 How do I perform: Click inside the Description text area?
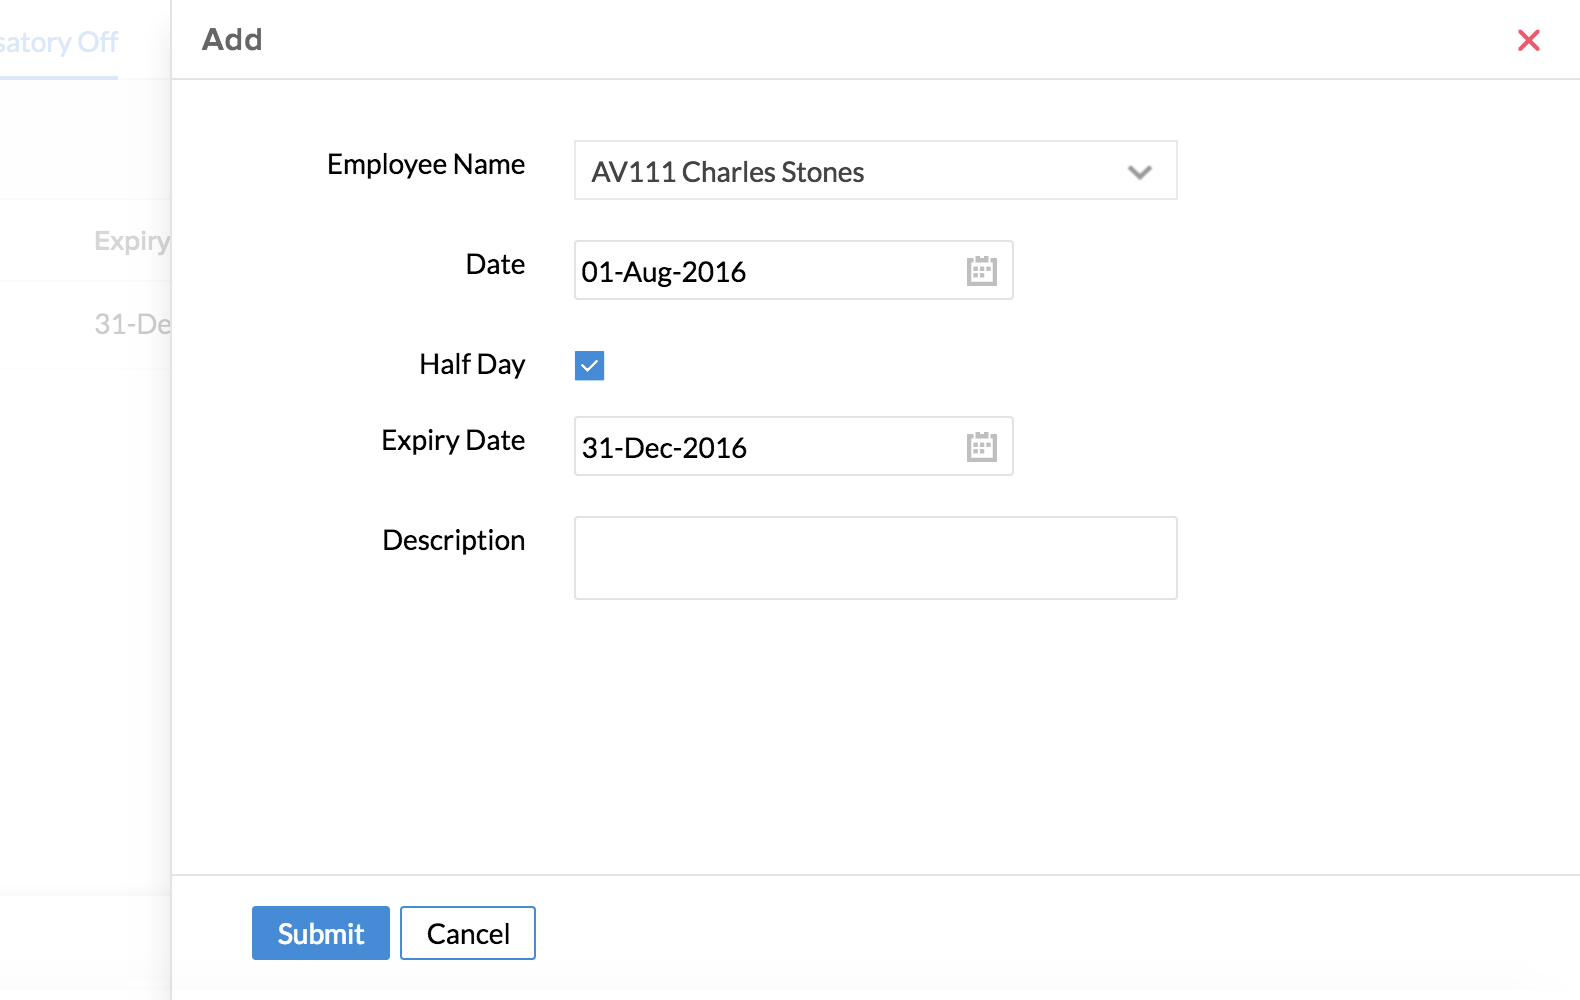(875, 558)
